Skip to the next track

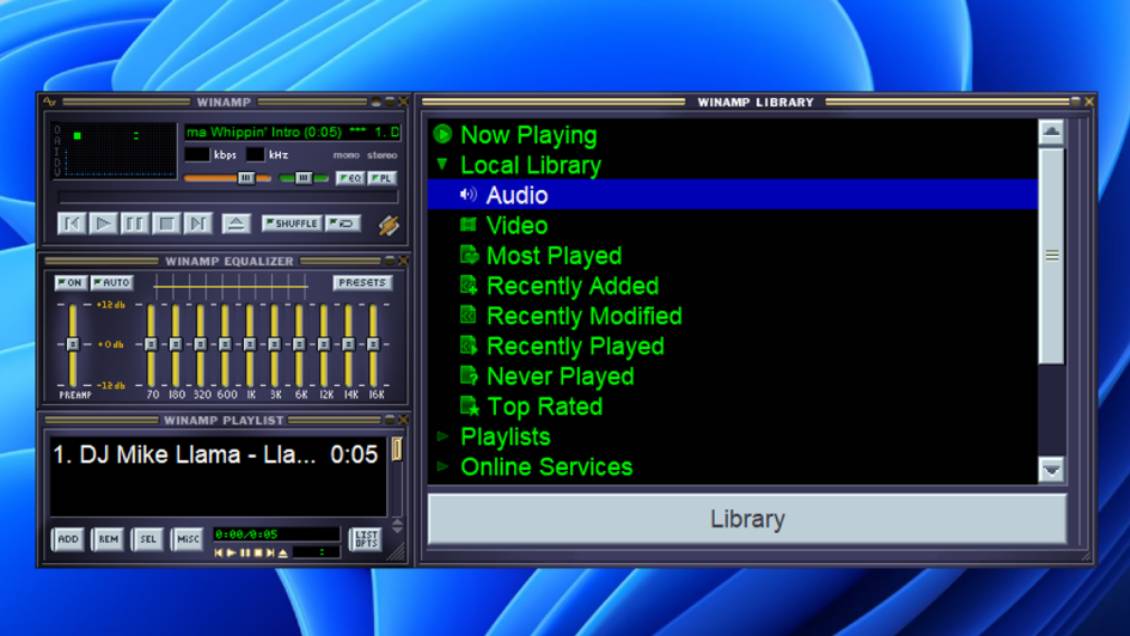coord(199,224)
